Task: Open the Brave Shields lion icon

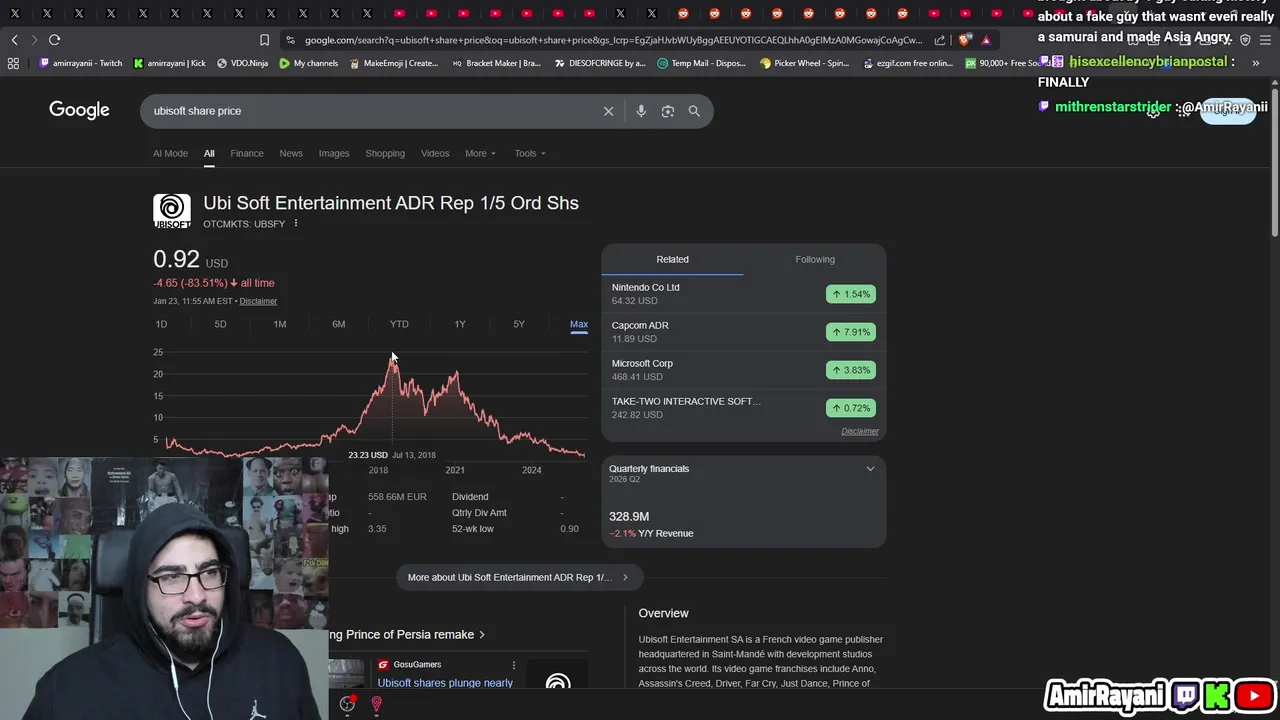Action: pyautogui.click(x=964, y=40)
